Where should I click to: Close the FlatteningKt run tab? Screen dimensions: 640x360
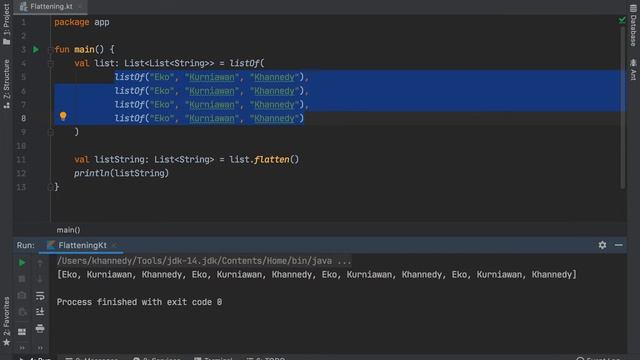tap(114, 245)
